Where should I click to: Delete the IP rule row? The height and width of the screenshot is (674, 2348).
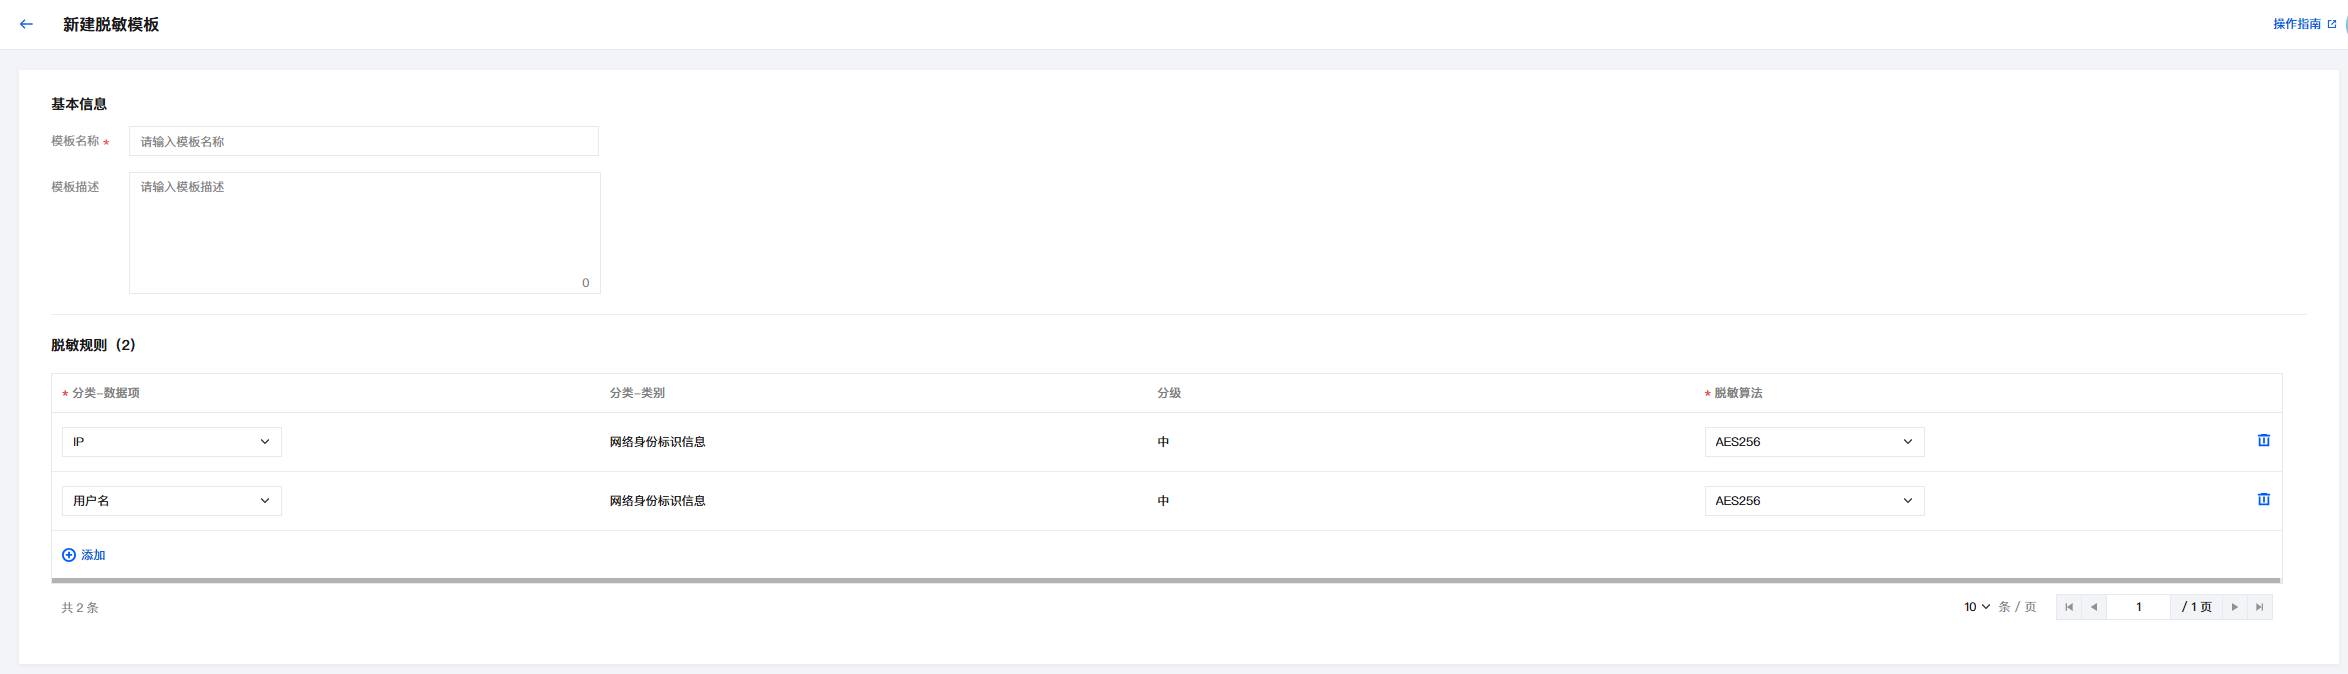(2264, 440)
